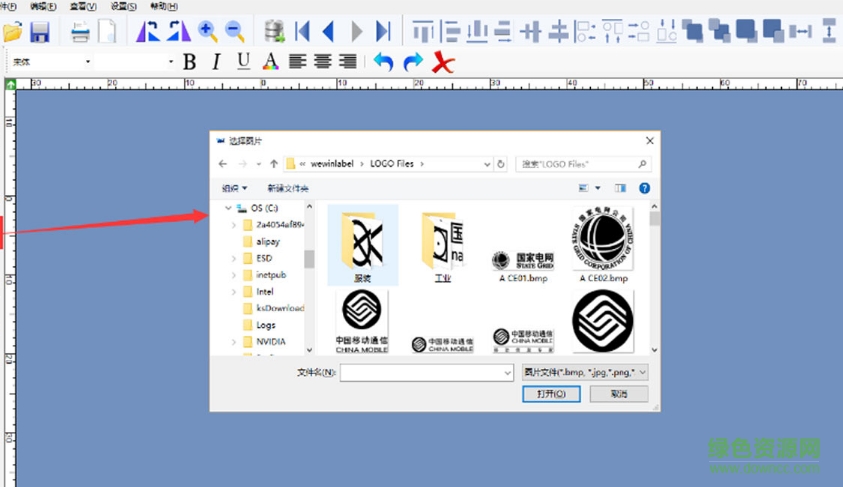Open the view options dropdown arrow

598,188
